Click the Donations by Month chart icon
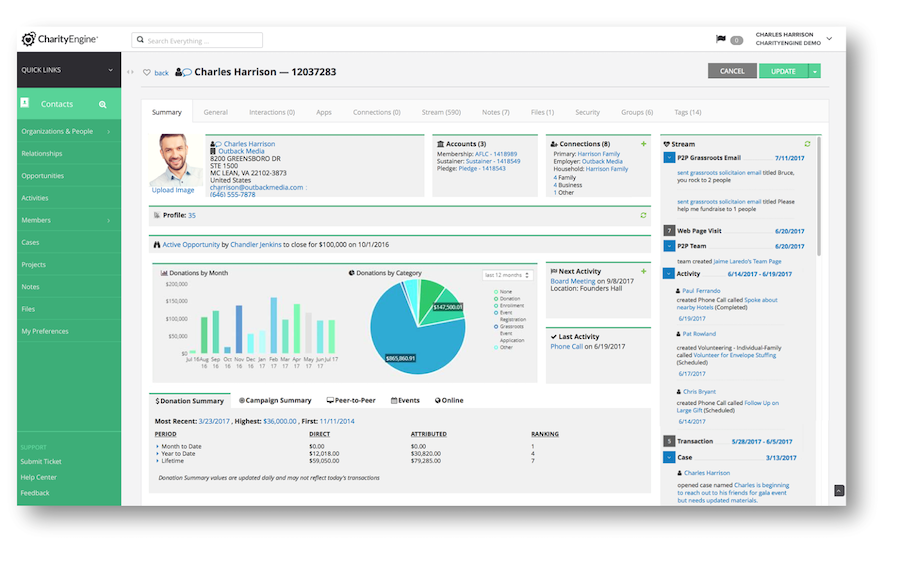The width and height of the screenshot is (900, 584). coord(164,273)
